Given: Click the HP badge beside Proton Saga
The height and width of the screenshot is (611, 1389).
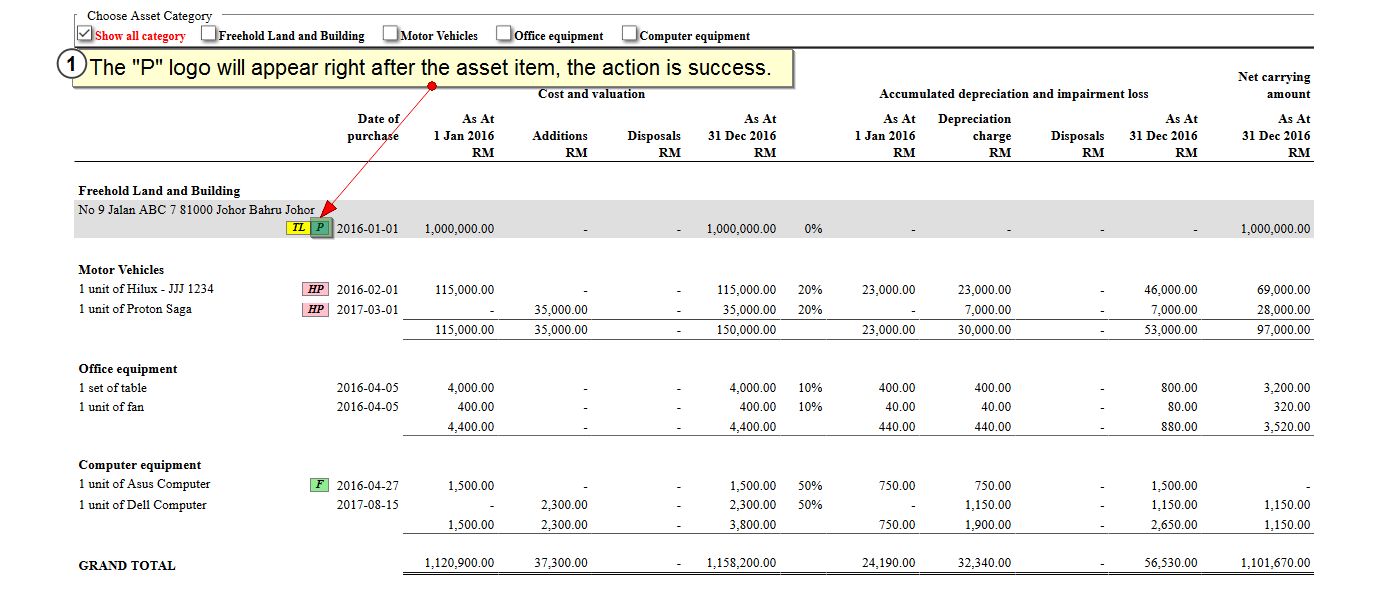Looking at the screenshot, I should click(315, 309).
